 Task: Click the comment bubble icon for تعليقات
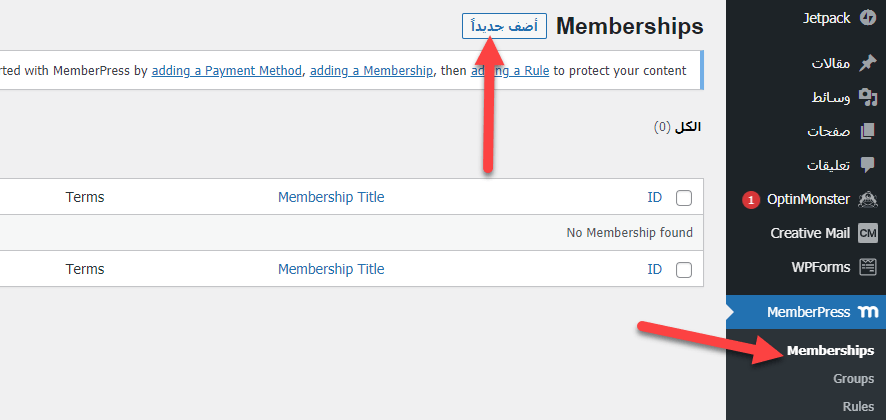point(867,165)
